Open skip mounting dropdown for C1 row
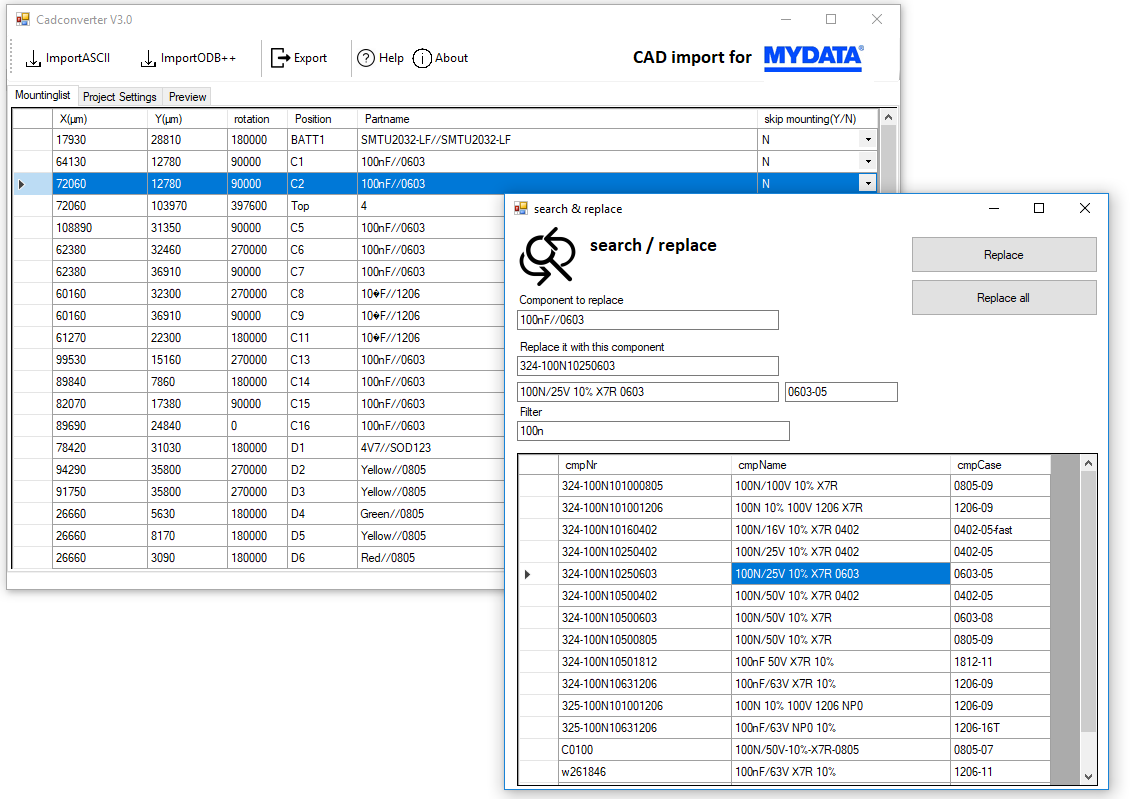 point(868,162)
